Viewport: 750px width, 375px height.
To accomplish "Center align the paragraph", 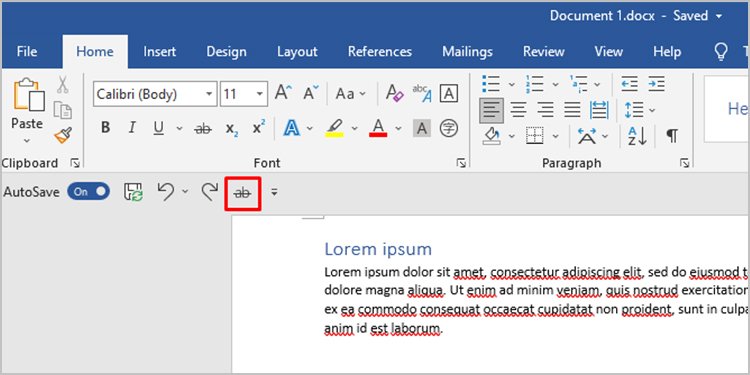I will [x=518, y=110].
